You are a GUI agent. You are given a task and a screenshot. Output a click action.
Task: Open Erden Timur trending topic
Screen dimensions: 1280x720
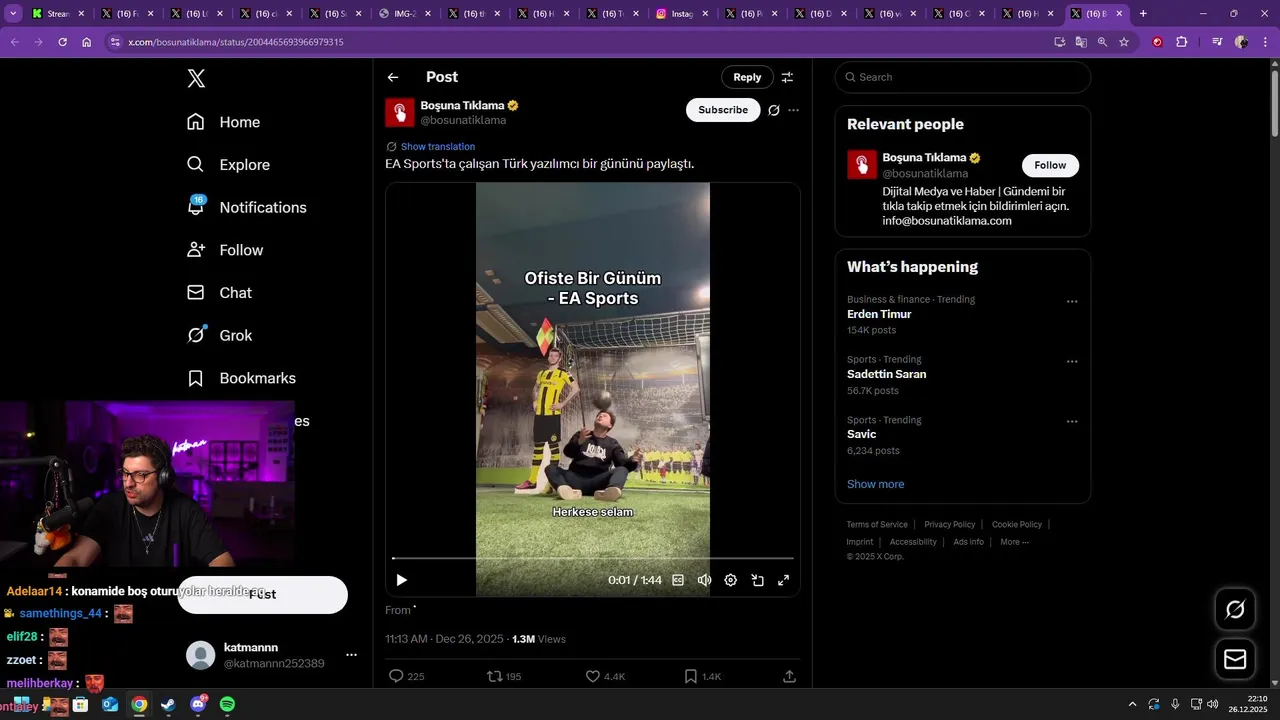pos(879,314)
